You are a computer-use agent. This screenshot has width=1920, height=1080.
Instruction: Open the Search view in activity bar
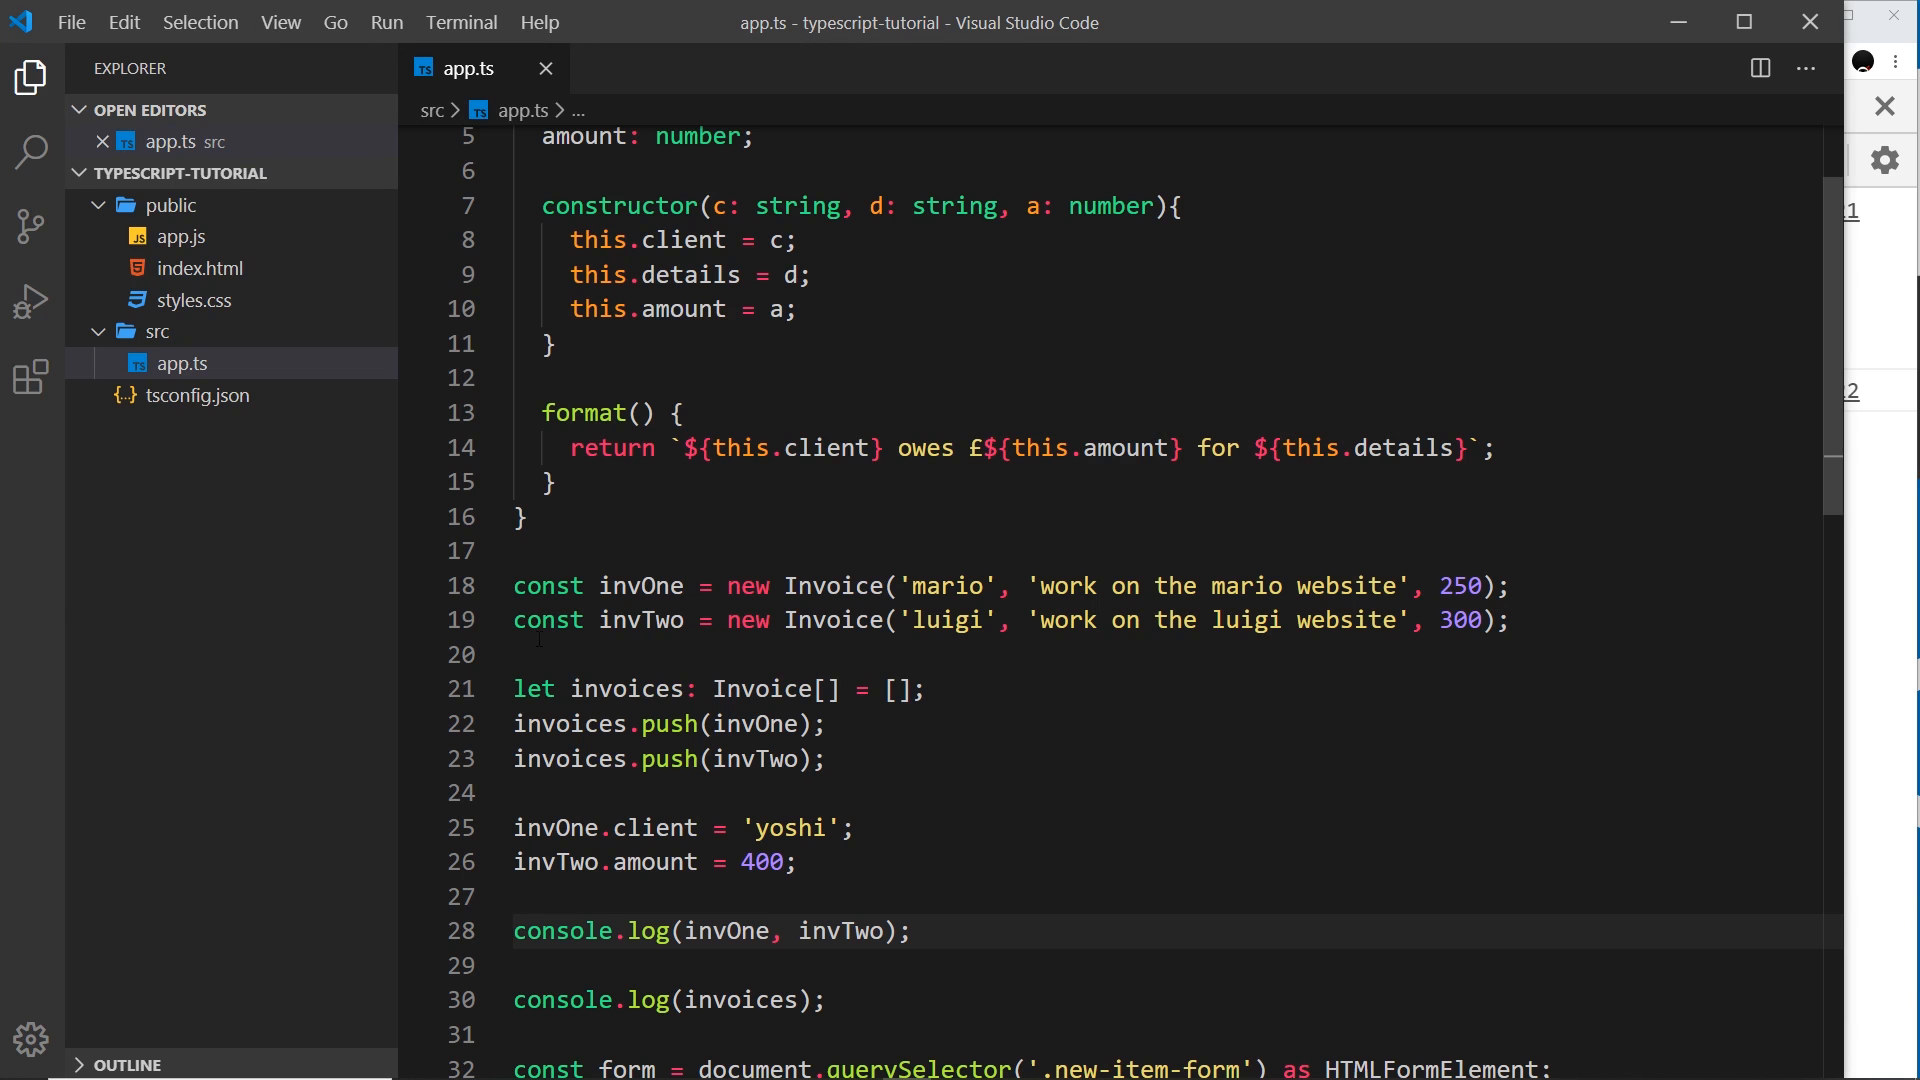[x=31, y=152]
